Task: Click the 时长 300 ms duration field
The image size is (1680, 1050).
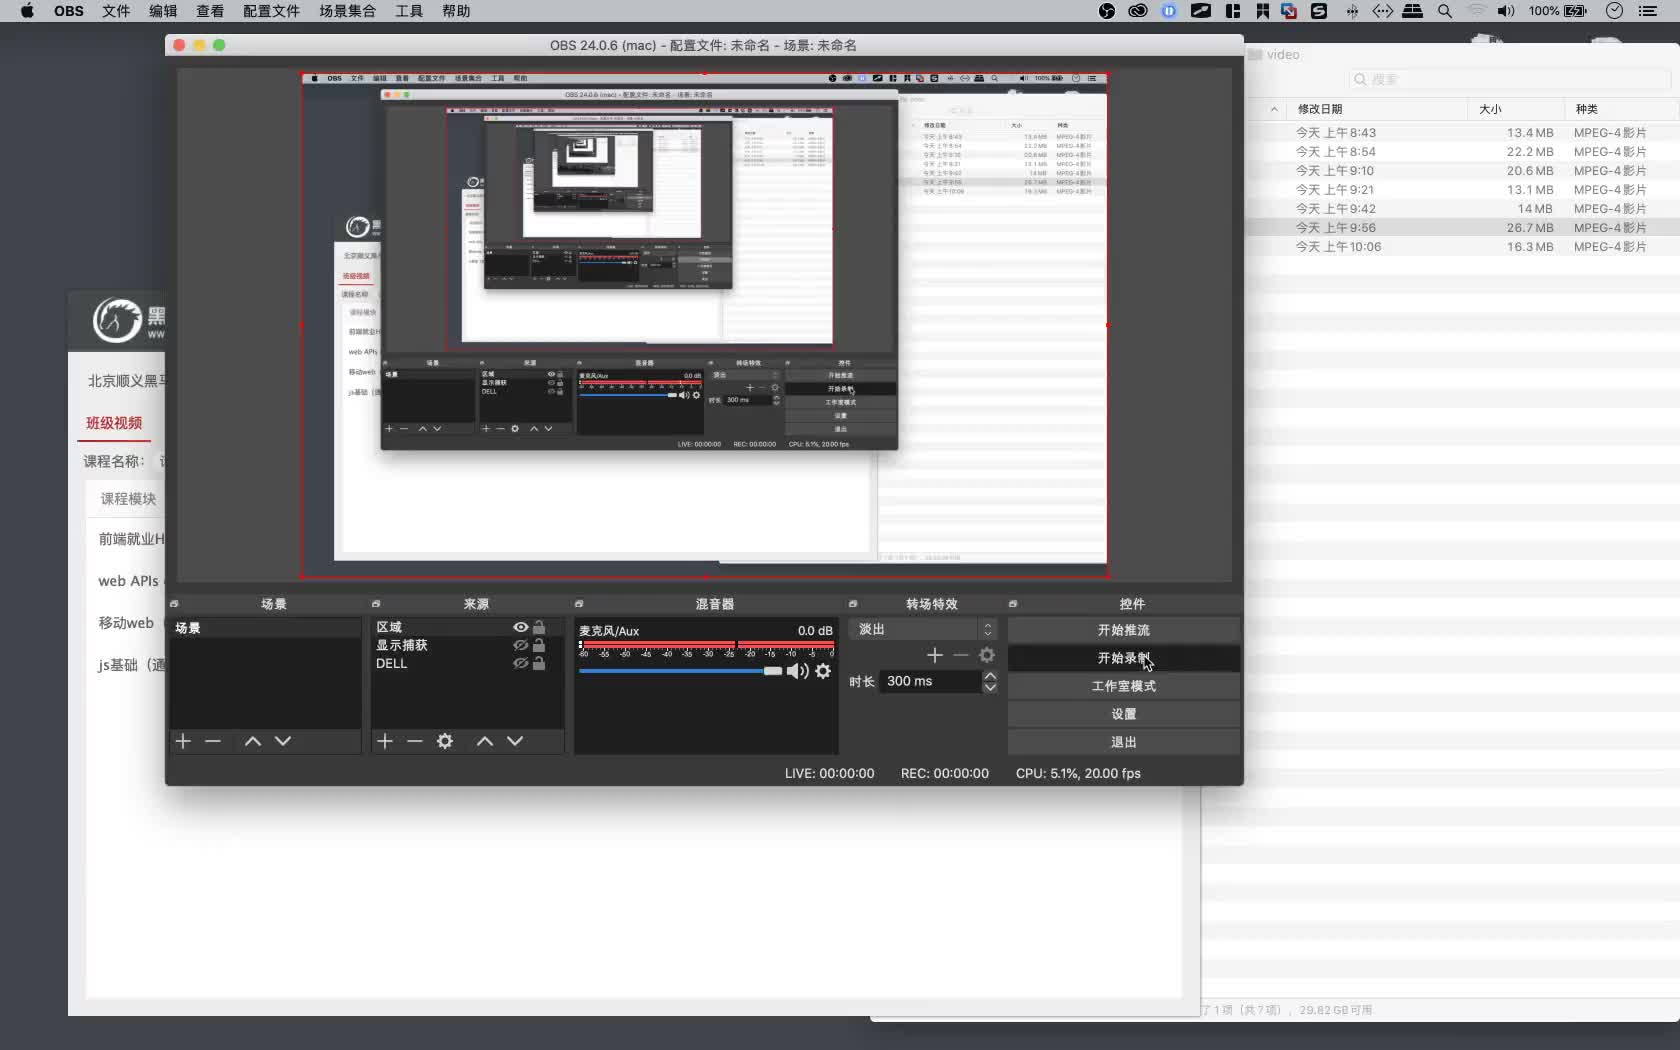Action: 930,681
